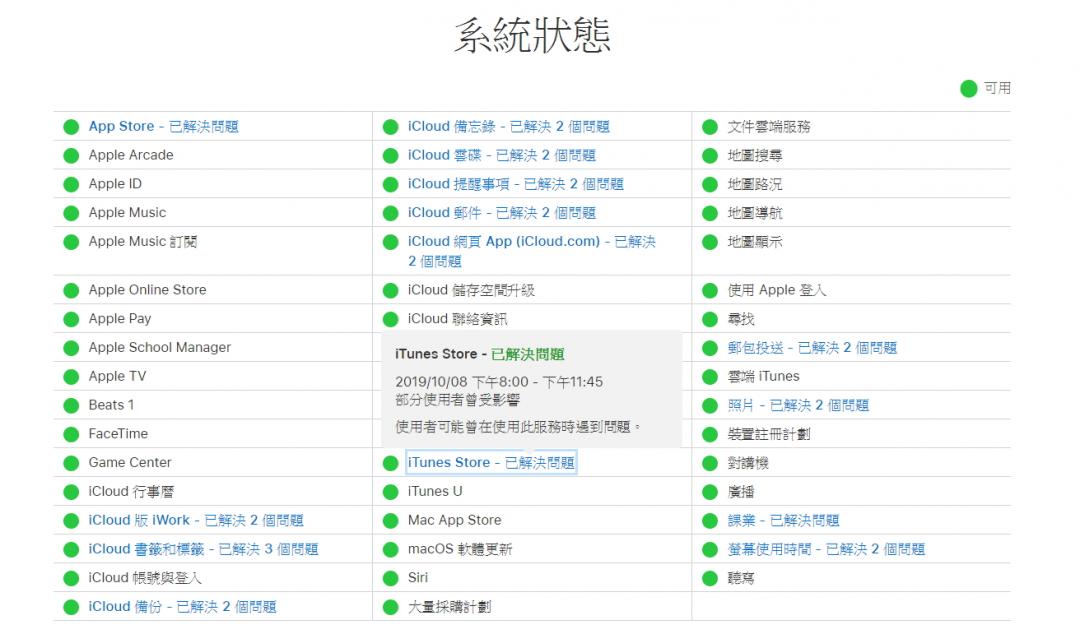Click the green legend dot labeled 可用

pos(968,89)
